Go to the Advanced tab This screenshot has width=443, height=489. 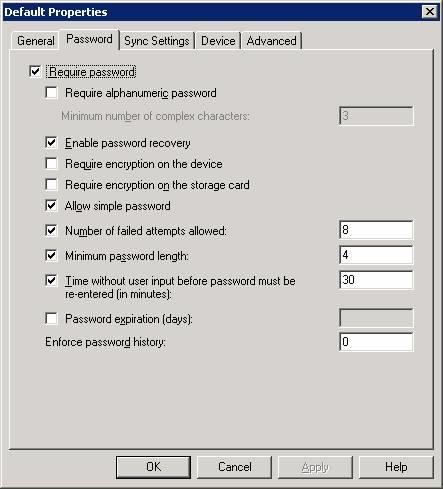click(271, 41)
